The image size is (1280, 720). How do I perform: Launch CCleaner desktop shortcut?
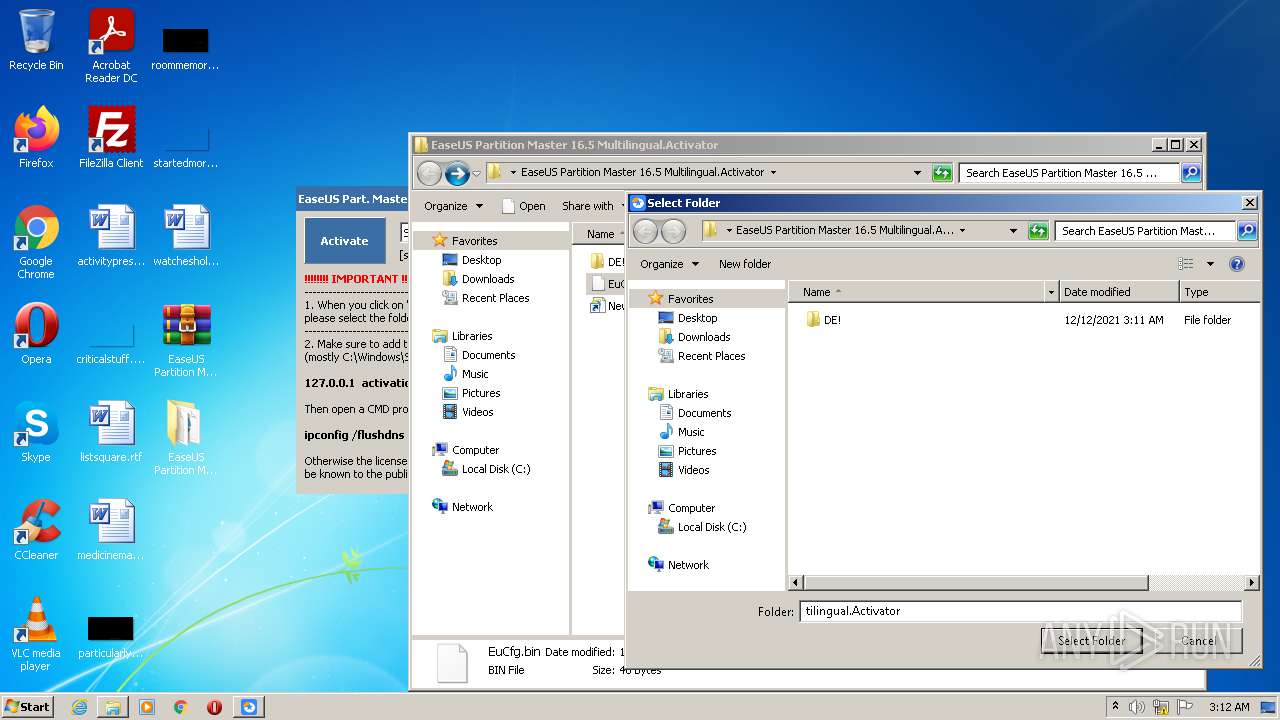(x=36, y=530)
